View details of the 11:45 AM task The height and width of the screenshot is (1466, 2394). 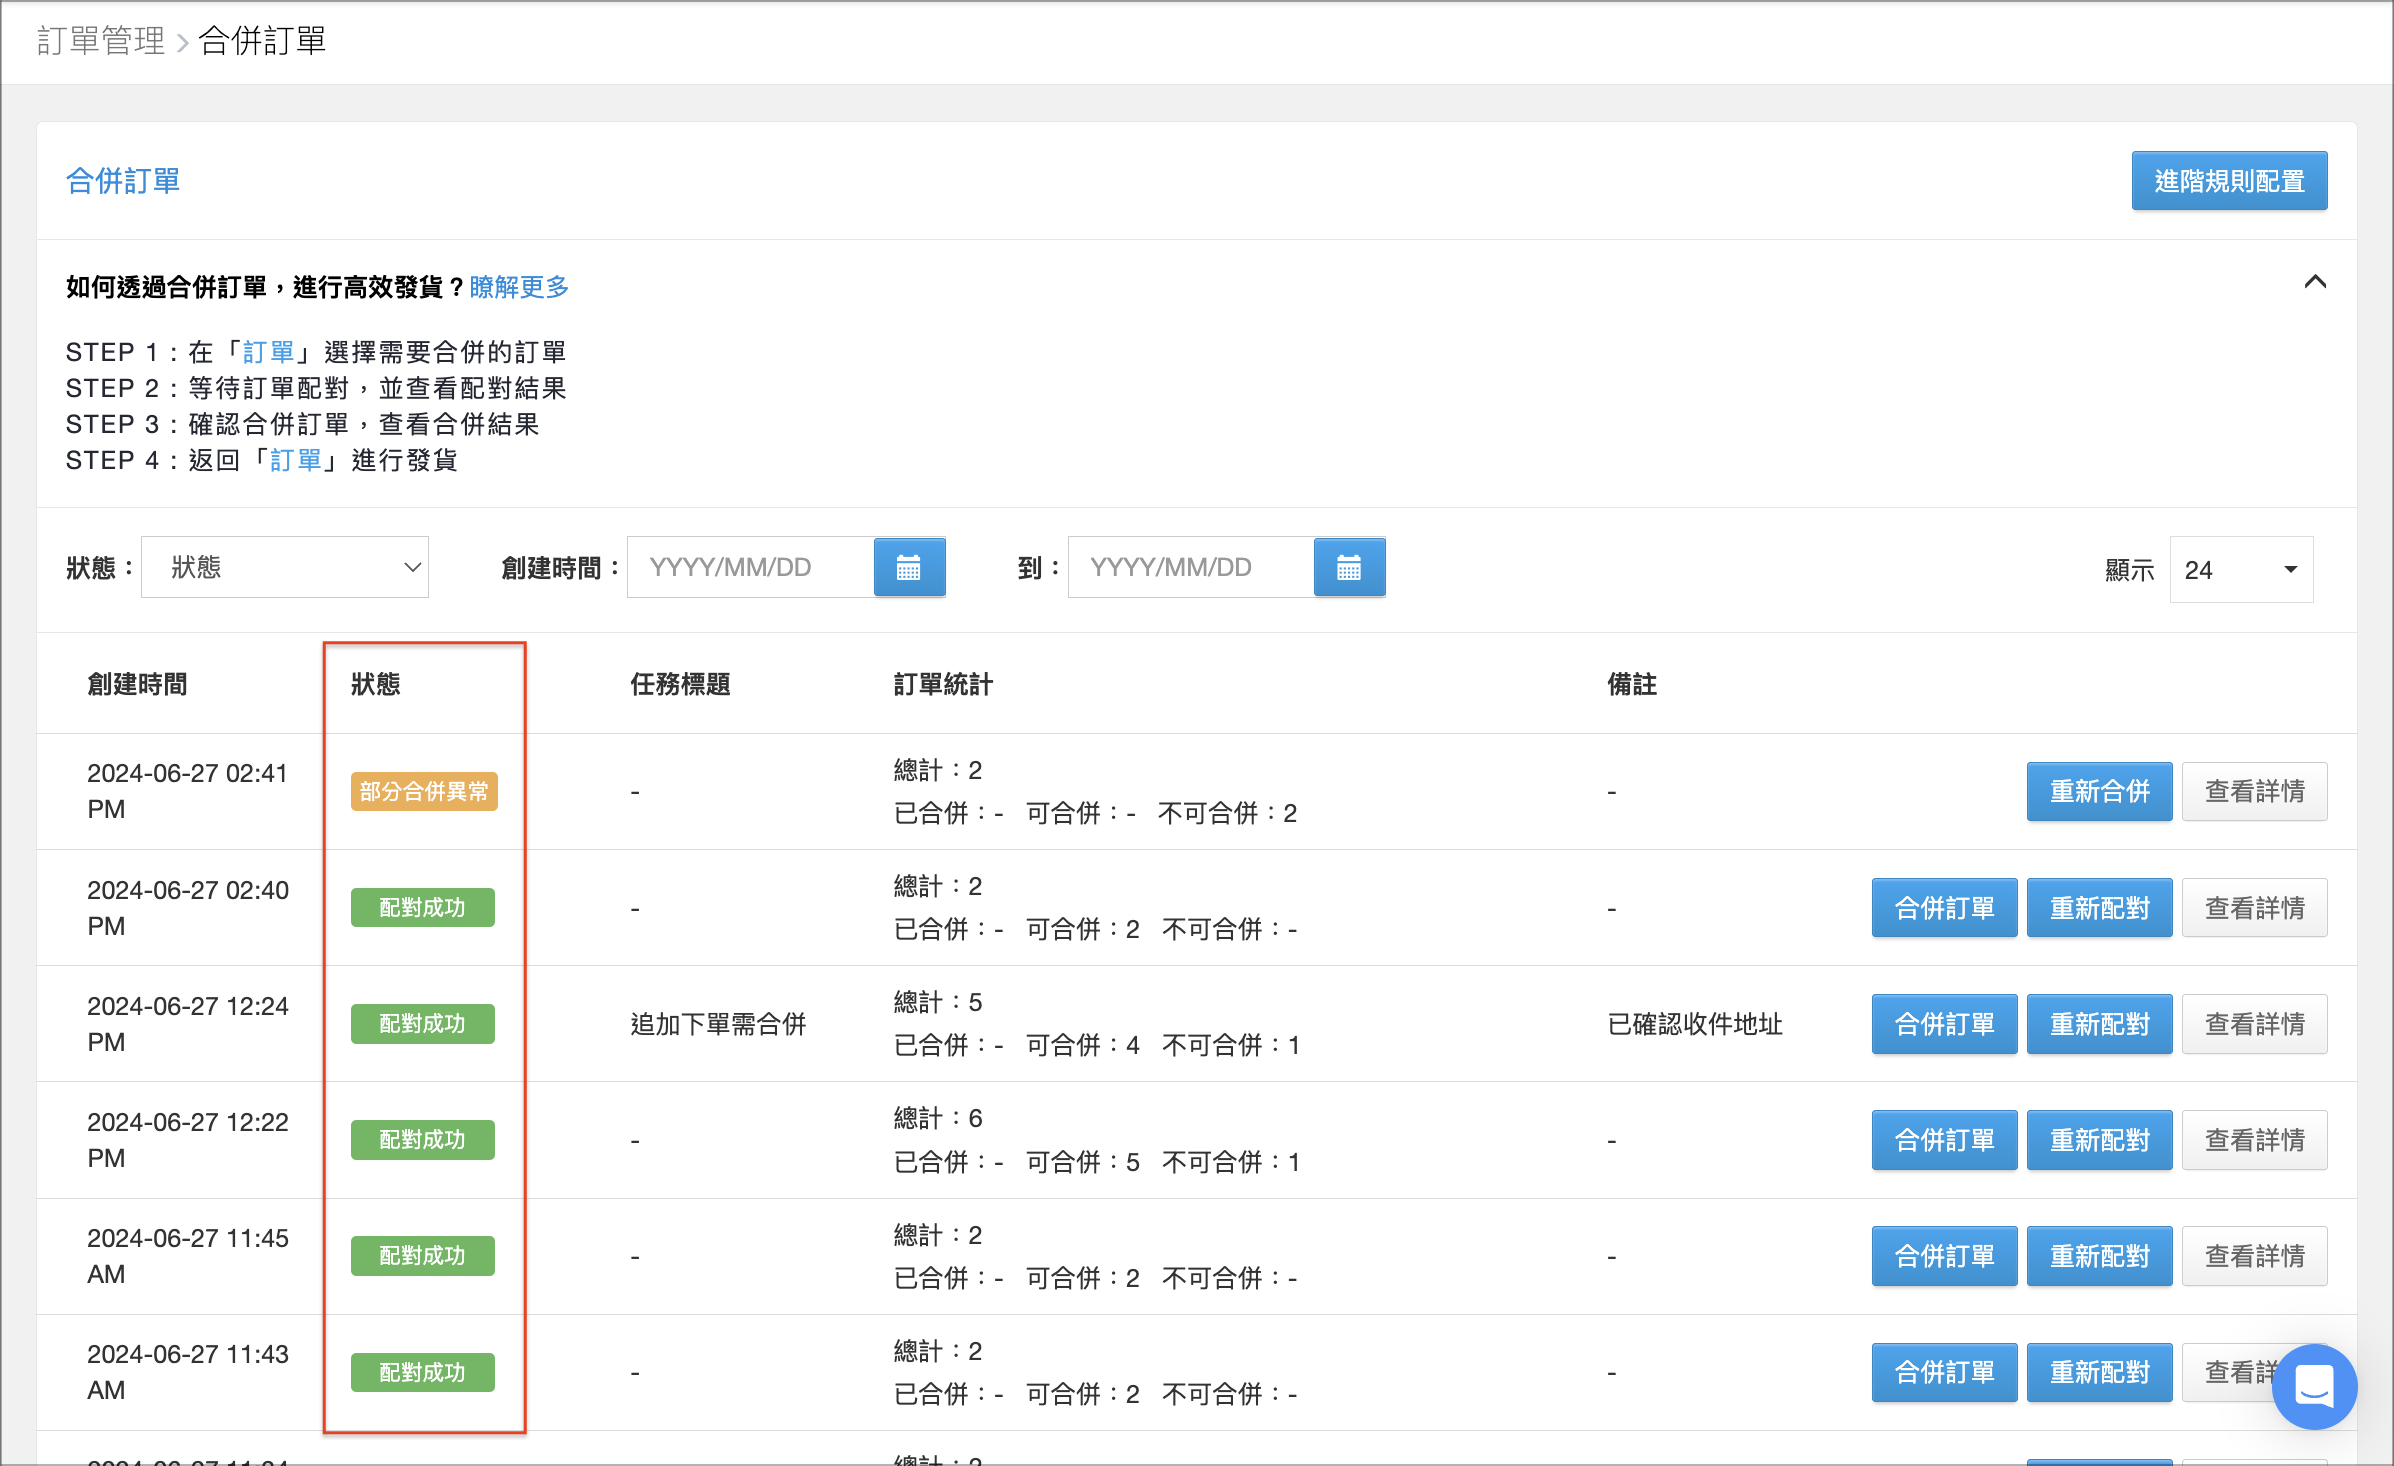pyautogui.click(x=2254, y=1256)
